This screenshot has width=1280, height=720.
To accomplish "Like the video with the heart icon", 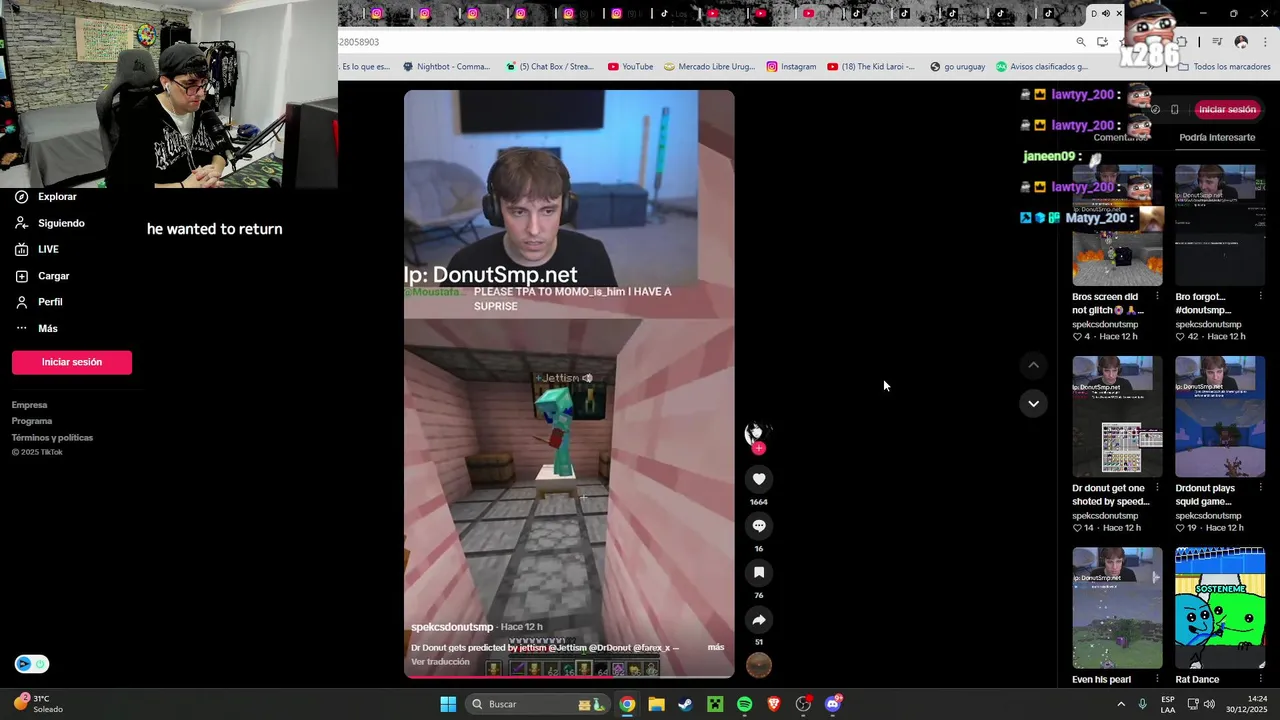I will click(x=759, y=479).
